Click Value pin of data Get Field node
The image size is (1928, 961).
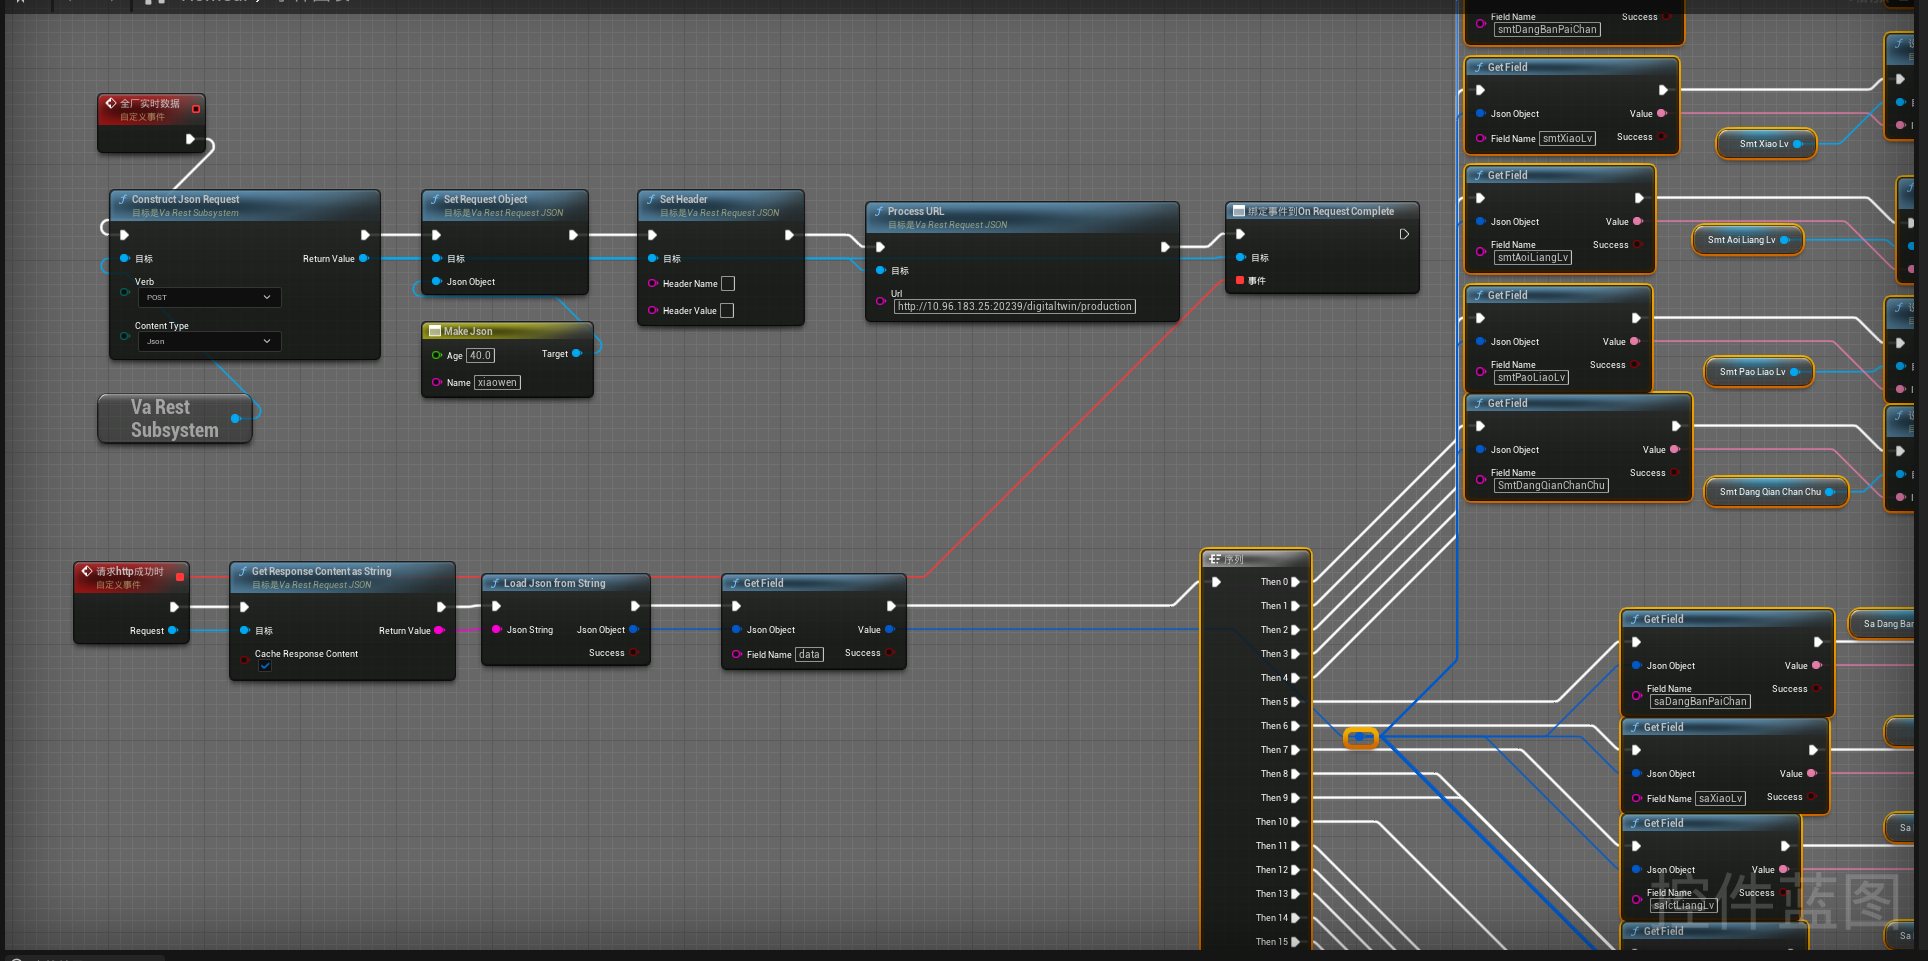pyautogui.click(x=889, y=630)
